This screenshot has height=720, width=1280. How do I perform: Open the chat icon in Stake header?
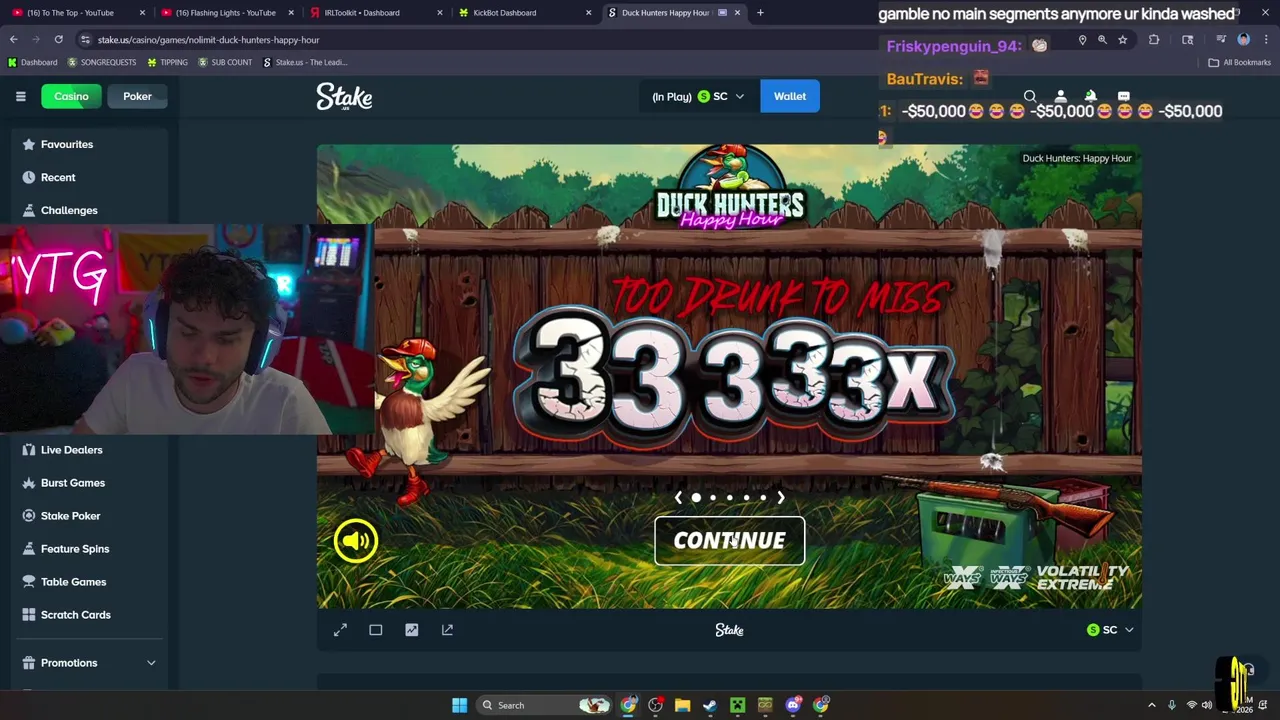[1123, 97]
